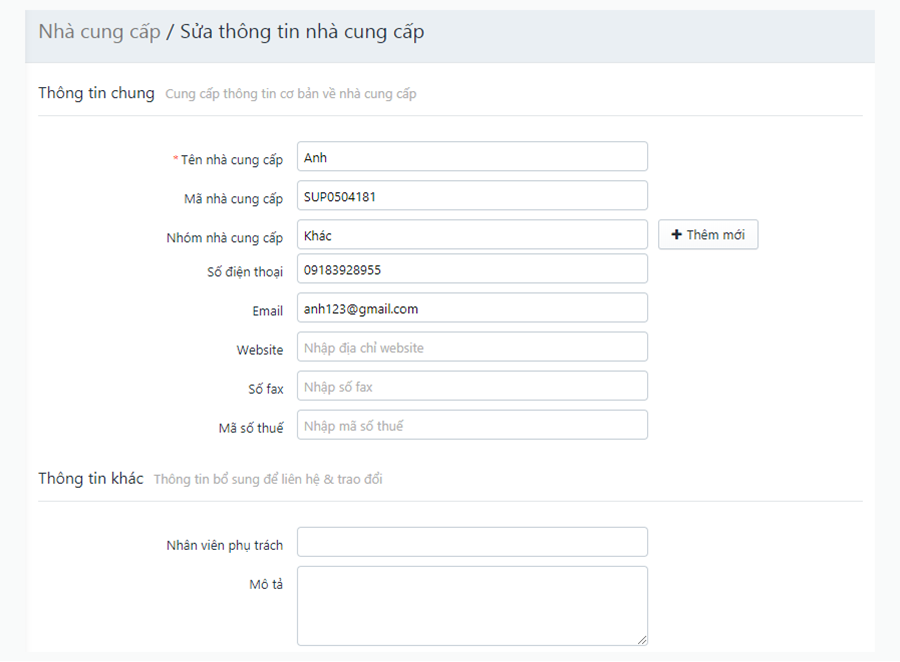Click the Sửa thông tin nhà cung cấp title

point(302,32)
